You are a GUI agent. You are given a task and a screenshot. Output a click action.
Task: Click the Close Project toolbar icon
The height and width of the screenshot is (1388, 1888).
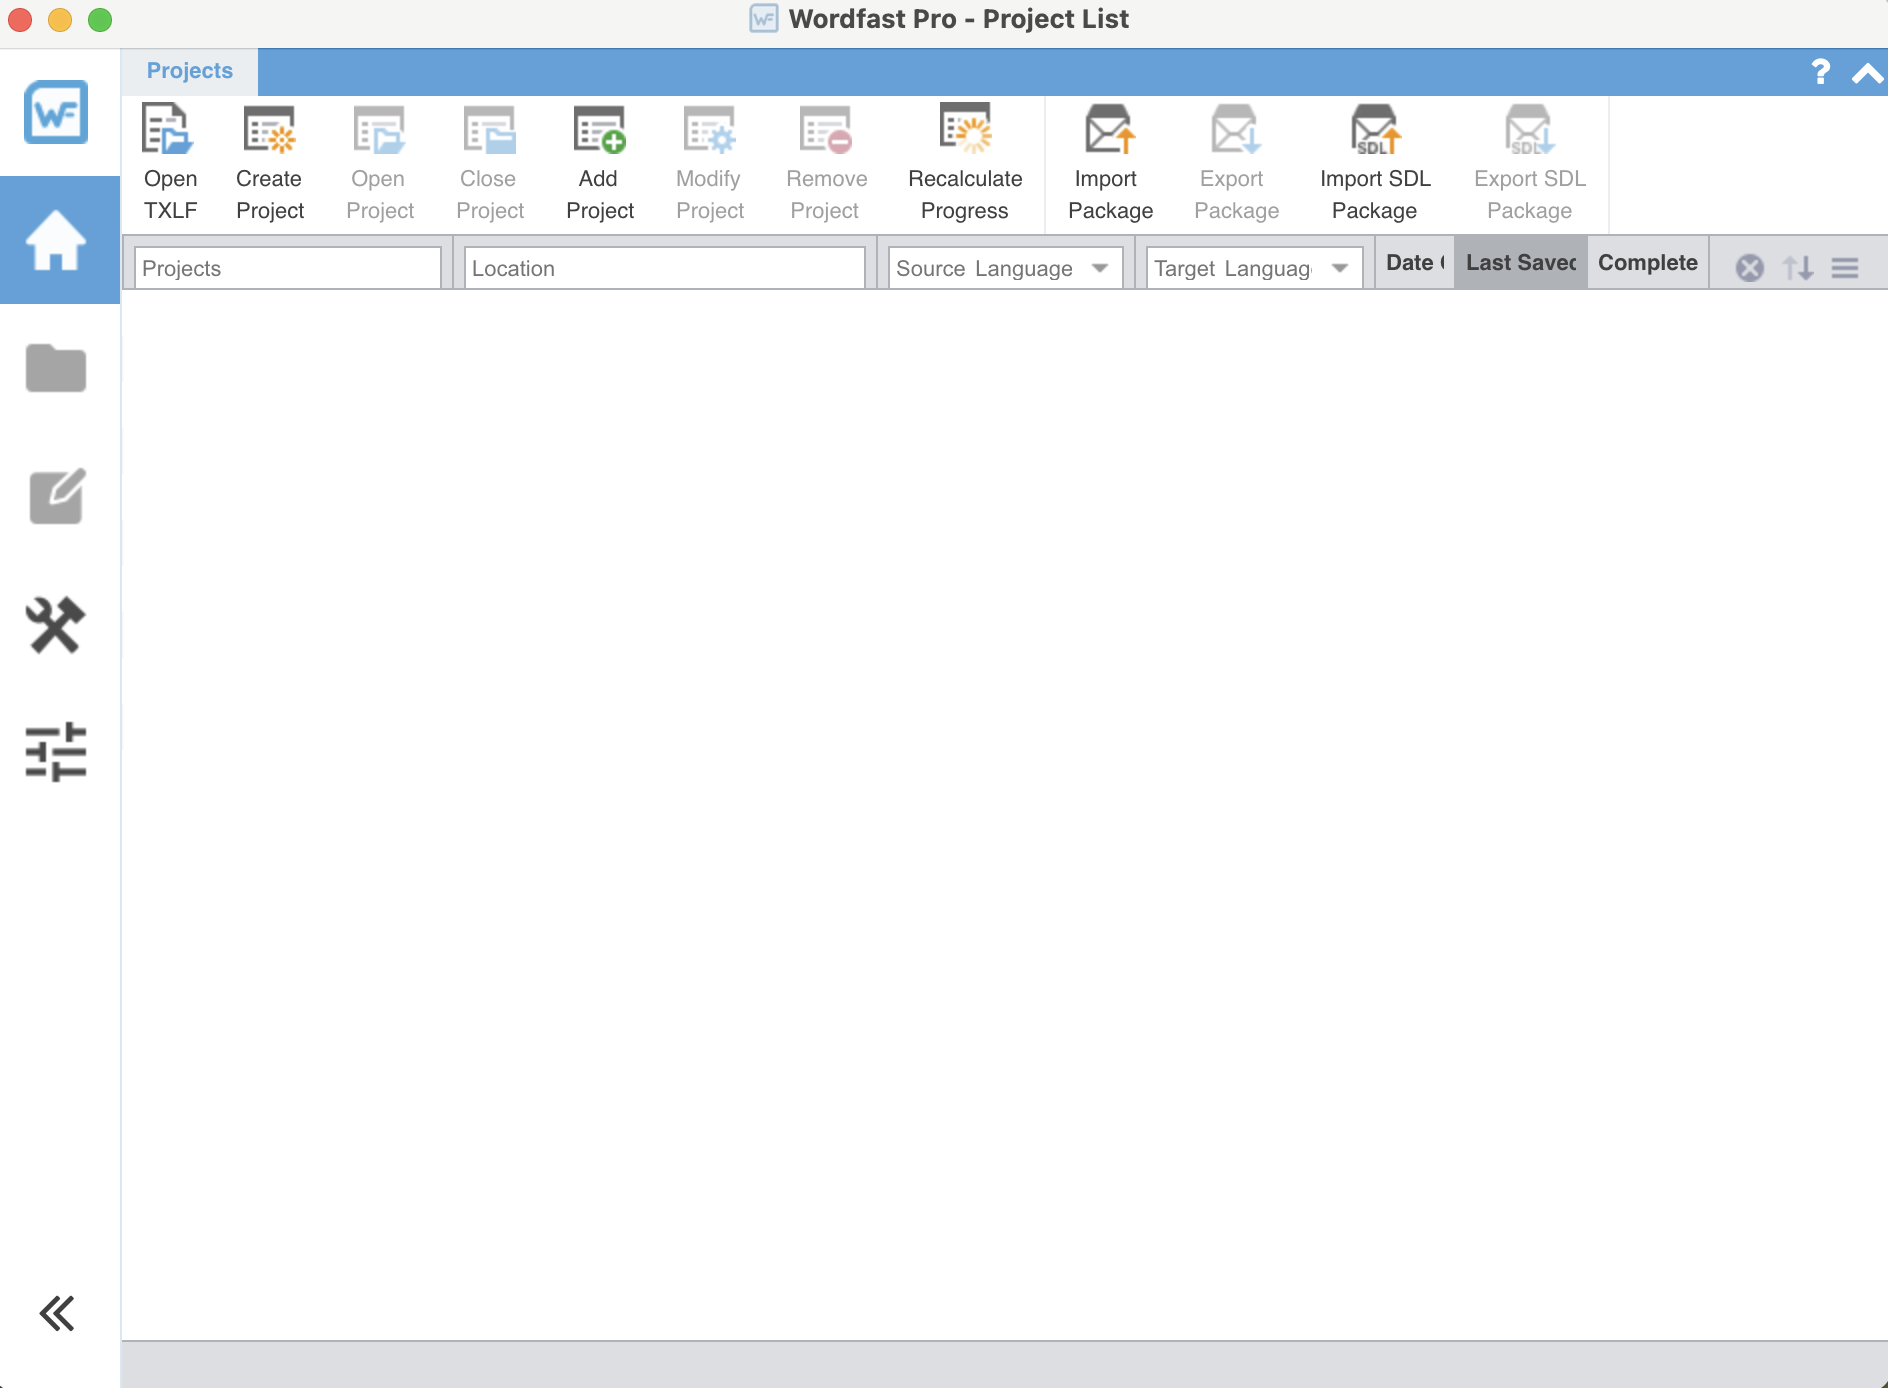pyautogui.click(x=489, y=163)
